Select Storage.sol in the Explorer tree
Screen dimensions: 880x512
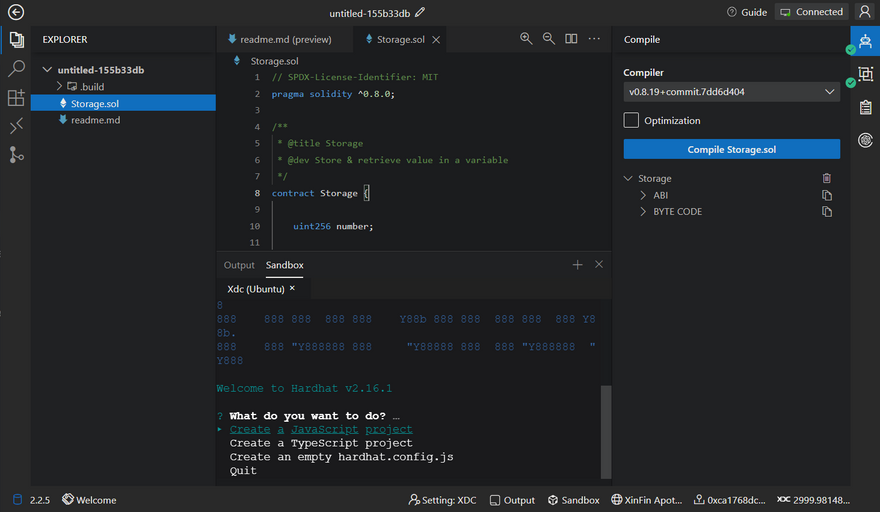tap(123, 103)
